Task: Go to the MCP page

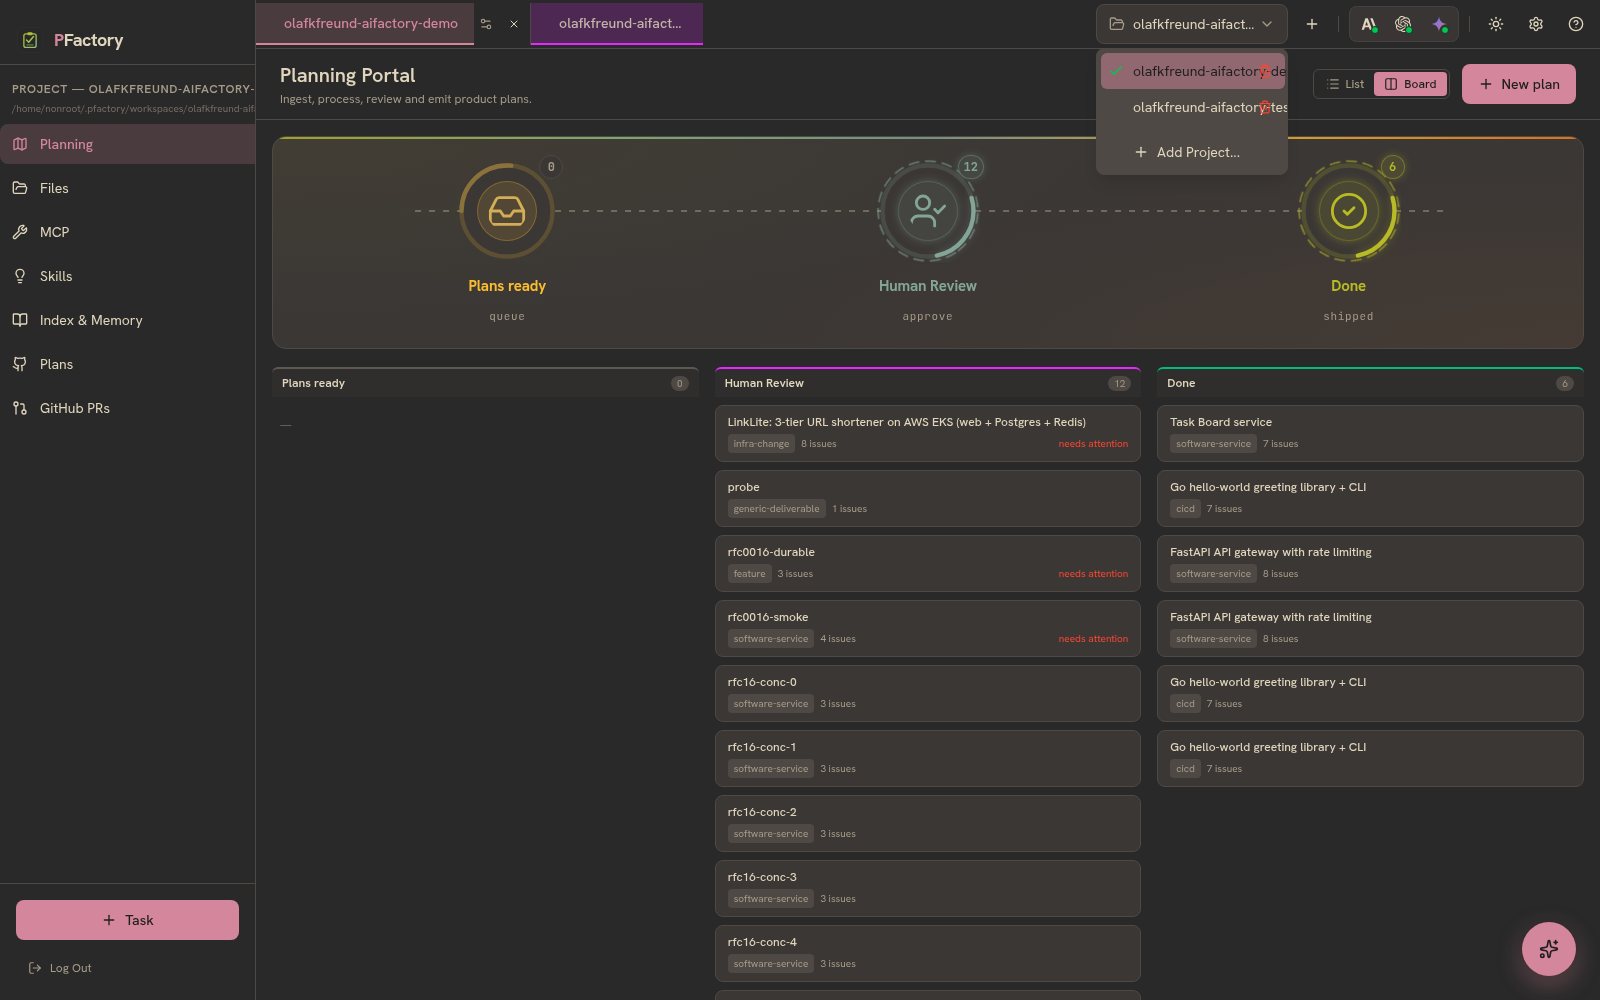Action: click(128, 232)
